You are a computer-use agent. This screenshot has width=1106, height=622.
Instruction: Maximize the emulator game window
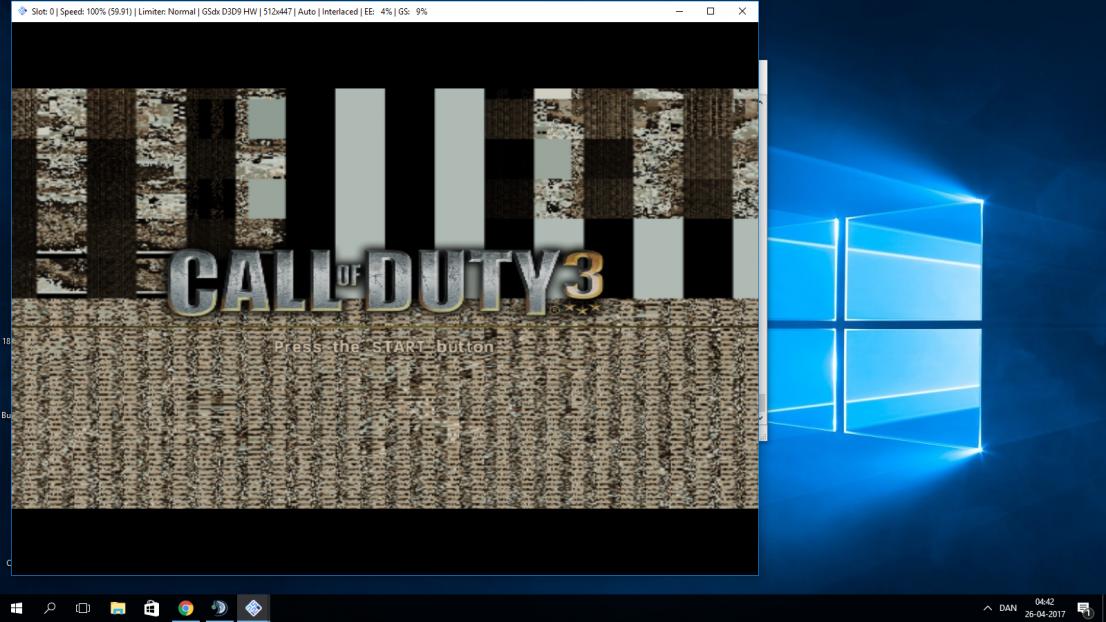[710, 11]
